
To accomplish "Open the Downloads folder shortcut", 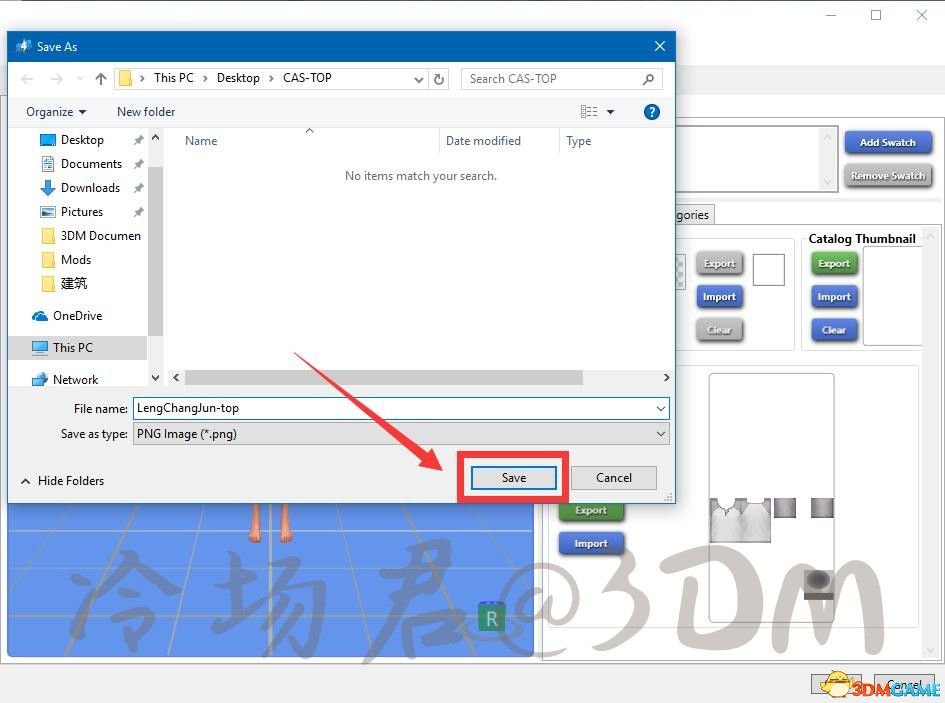I will (x=90, y=188).
